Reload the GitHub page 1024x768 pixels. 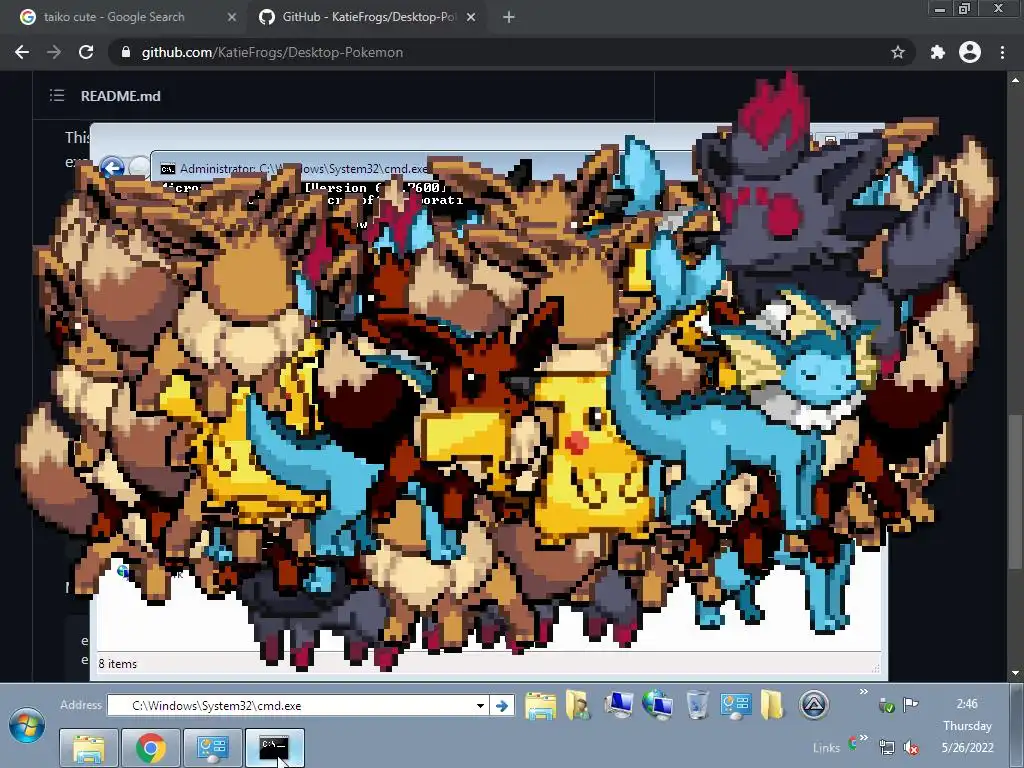coord(86,52)
